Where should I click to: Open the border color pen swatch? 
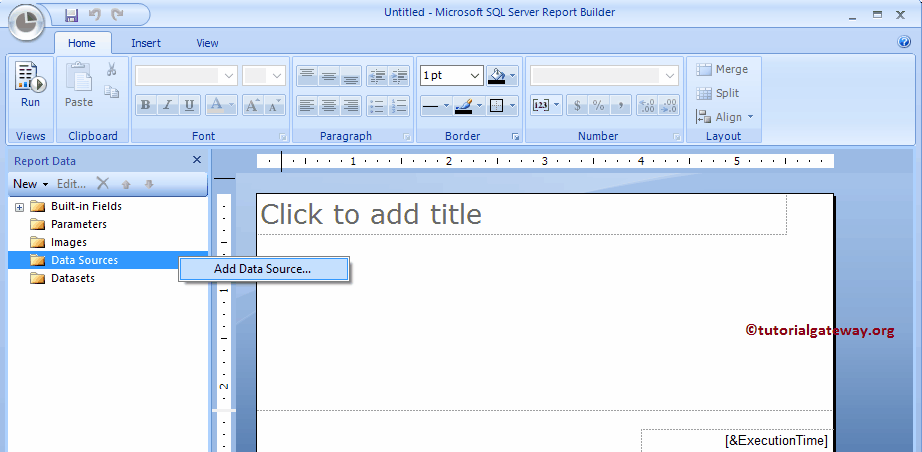click(x=469, y=106)
